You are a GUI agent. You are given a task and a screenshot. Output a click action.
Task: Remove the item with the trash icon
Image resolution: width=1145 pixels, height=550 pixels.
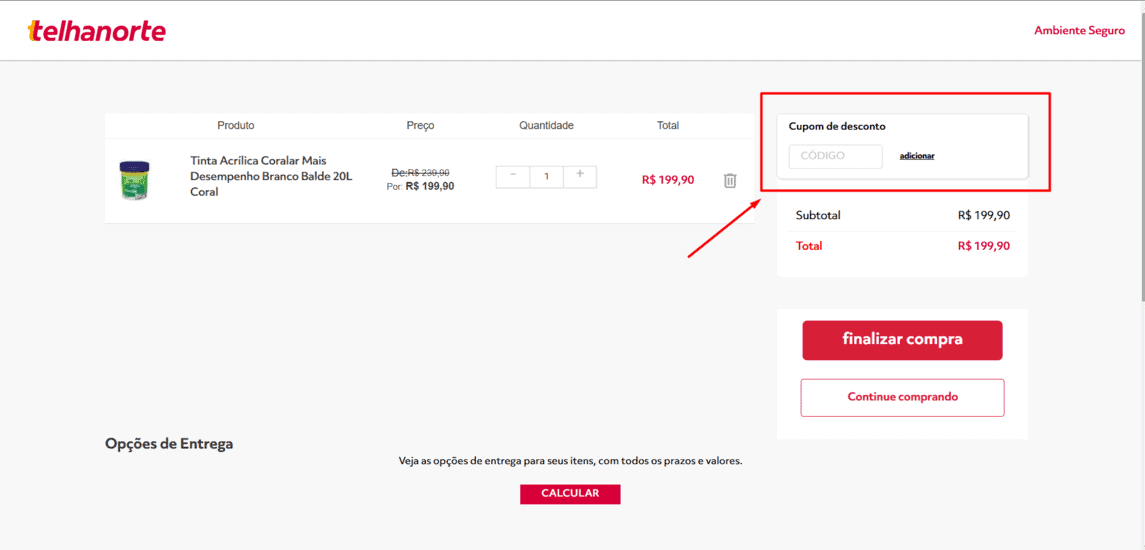[x=729, y=180]
